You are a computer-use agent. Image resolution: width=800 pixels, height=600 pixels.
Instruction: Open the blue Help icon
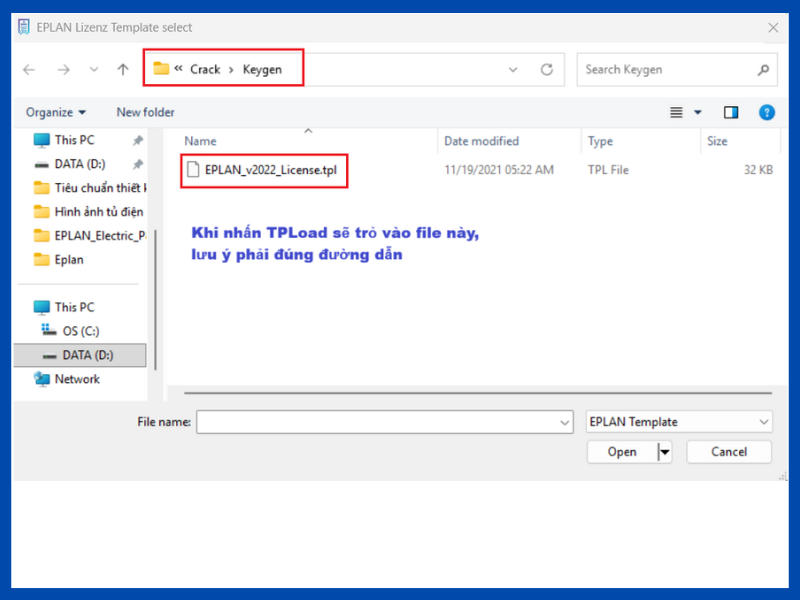click(767, 112)
